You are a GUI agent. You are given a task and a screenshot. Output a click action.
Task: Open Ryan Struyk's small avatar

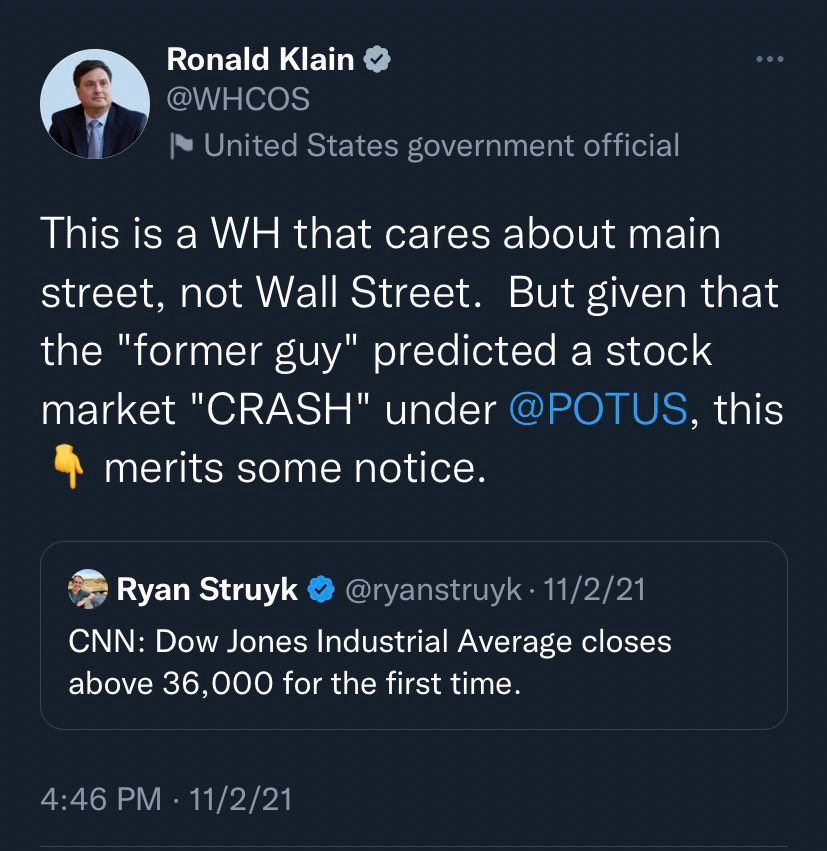[88, 589]
